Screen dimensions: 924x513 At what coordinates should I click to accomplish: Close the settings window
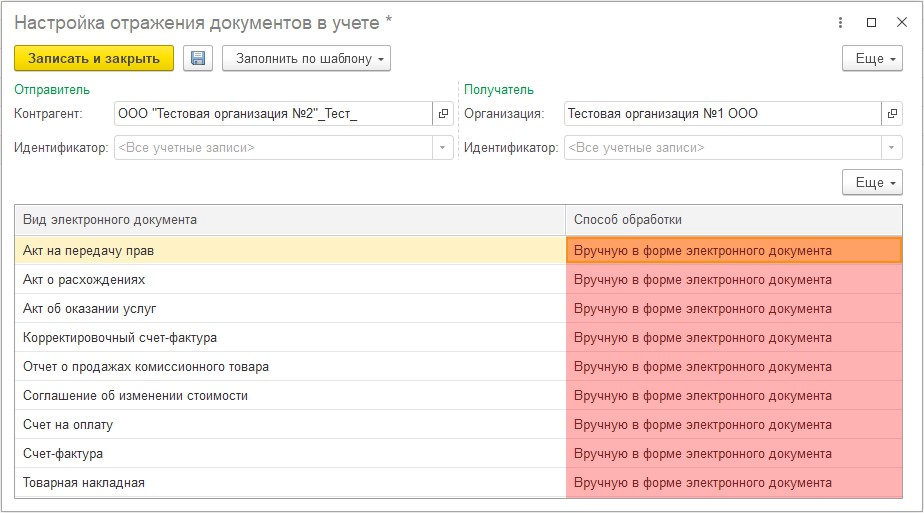pyautogui.click(x=902, y=22)
